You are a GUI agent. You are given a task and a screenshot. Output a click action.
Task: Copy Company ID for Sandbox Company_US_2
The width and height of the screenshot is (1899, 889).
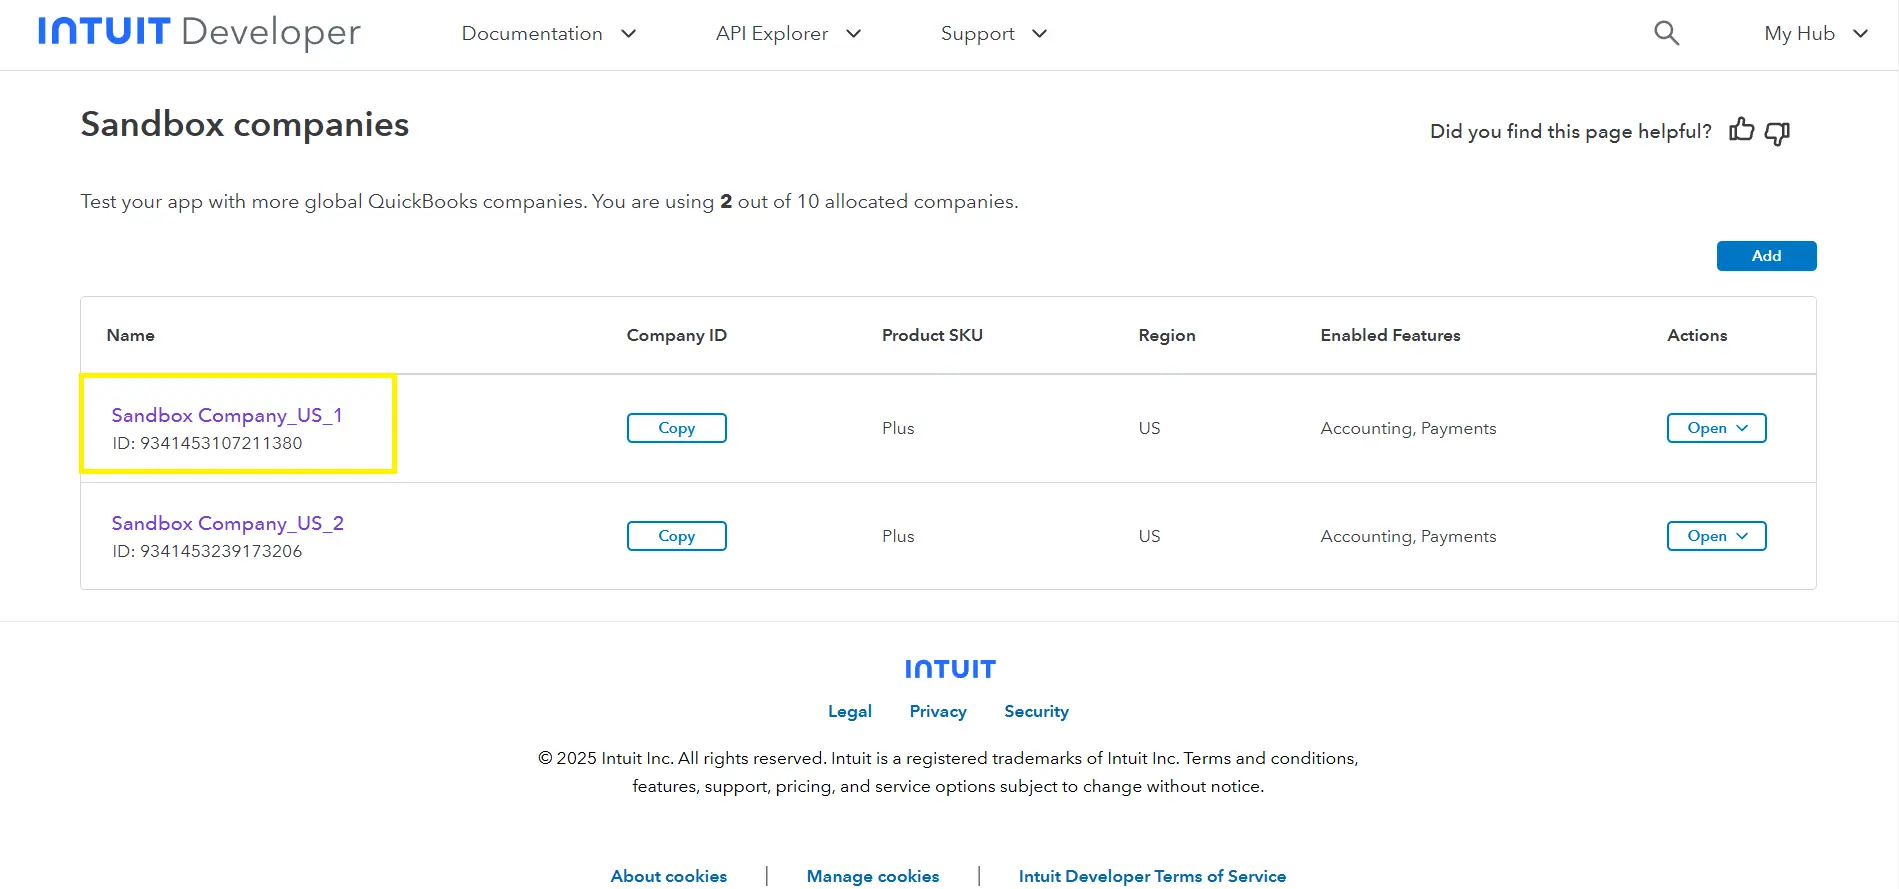pyautogui.click(x=676, y=536)
